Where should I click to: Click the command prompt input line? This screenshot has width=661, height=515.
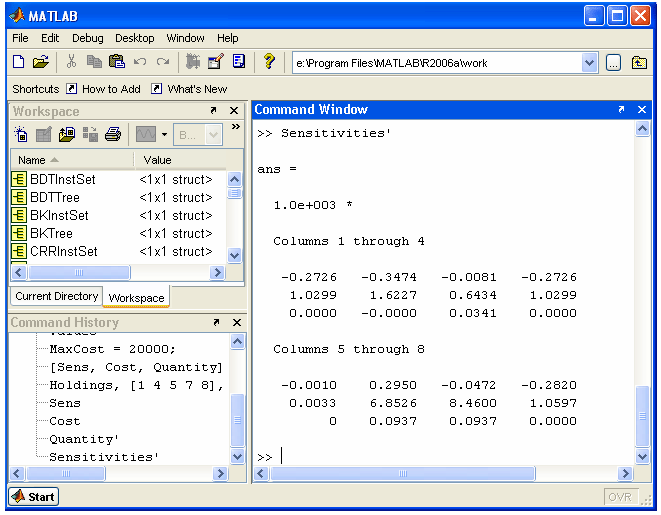click(x=443, y=457)
